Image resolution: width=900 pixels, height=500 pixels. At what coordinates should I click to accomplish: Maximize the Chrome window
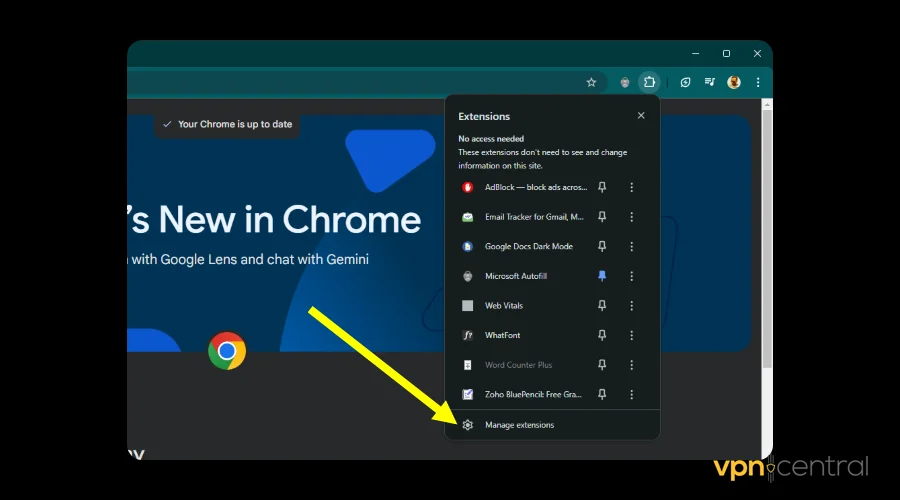point(726,53)
